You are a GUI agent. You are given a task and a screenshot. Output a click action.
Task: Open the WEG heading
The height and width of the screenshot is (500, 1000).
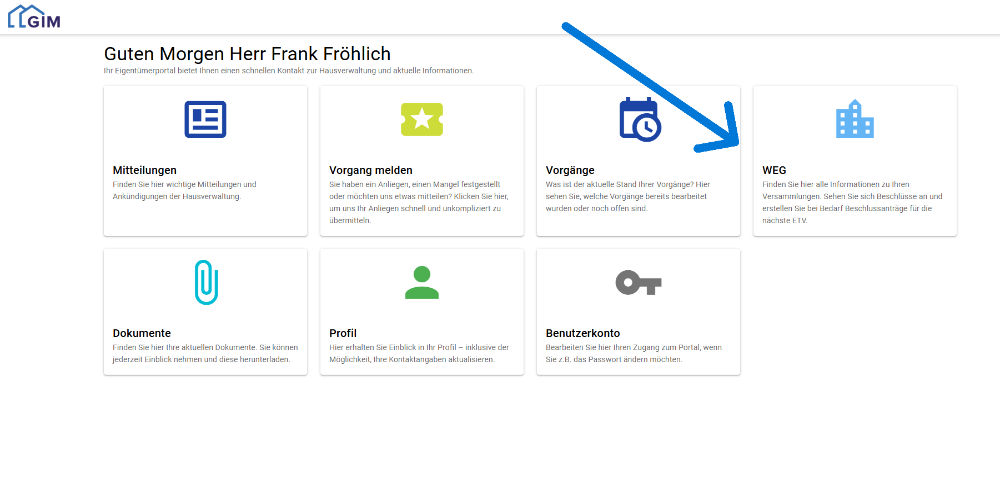(774, 170)
